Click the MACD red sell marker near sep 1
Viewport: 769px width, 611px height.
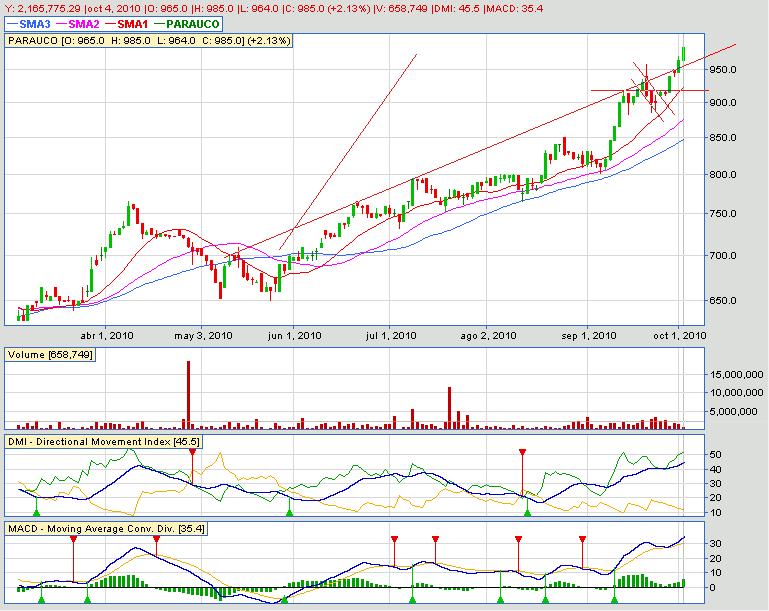click(x=582, y=539)
